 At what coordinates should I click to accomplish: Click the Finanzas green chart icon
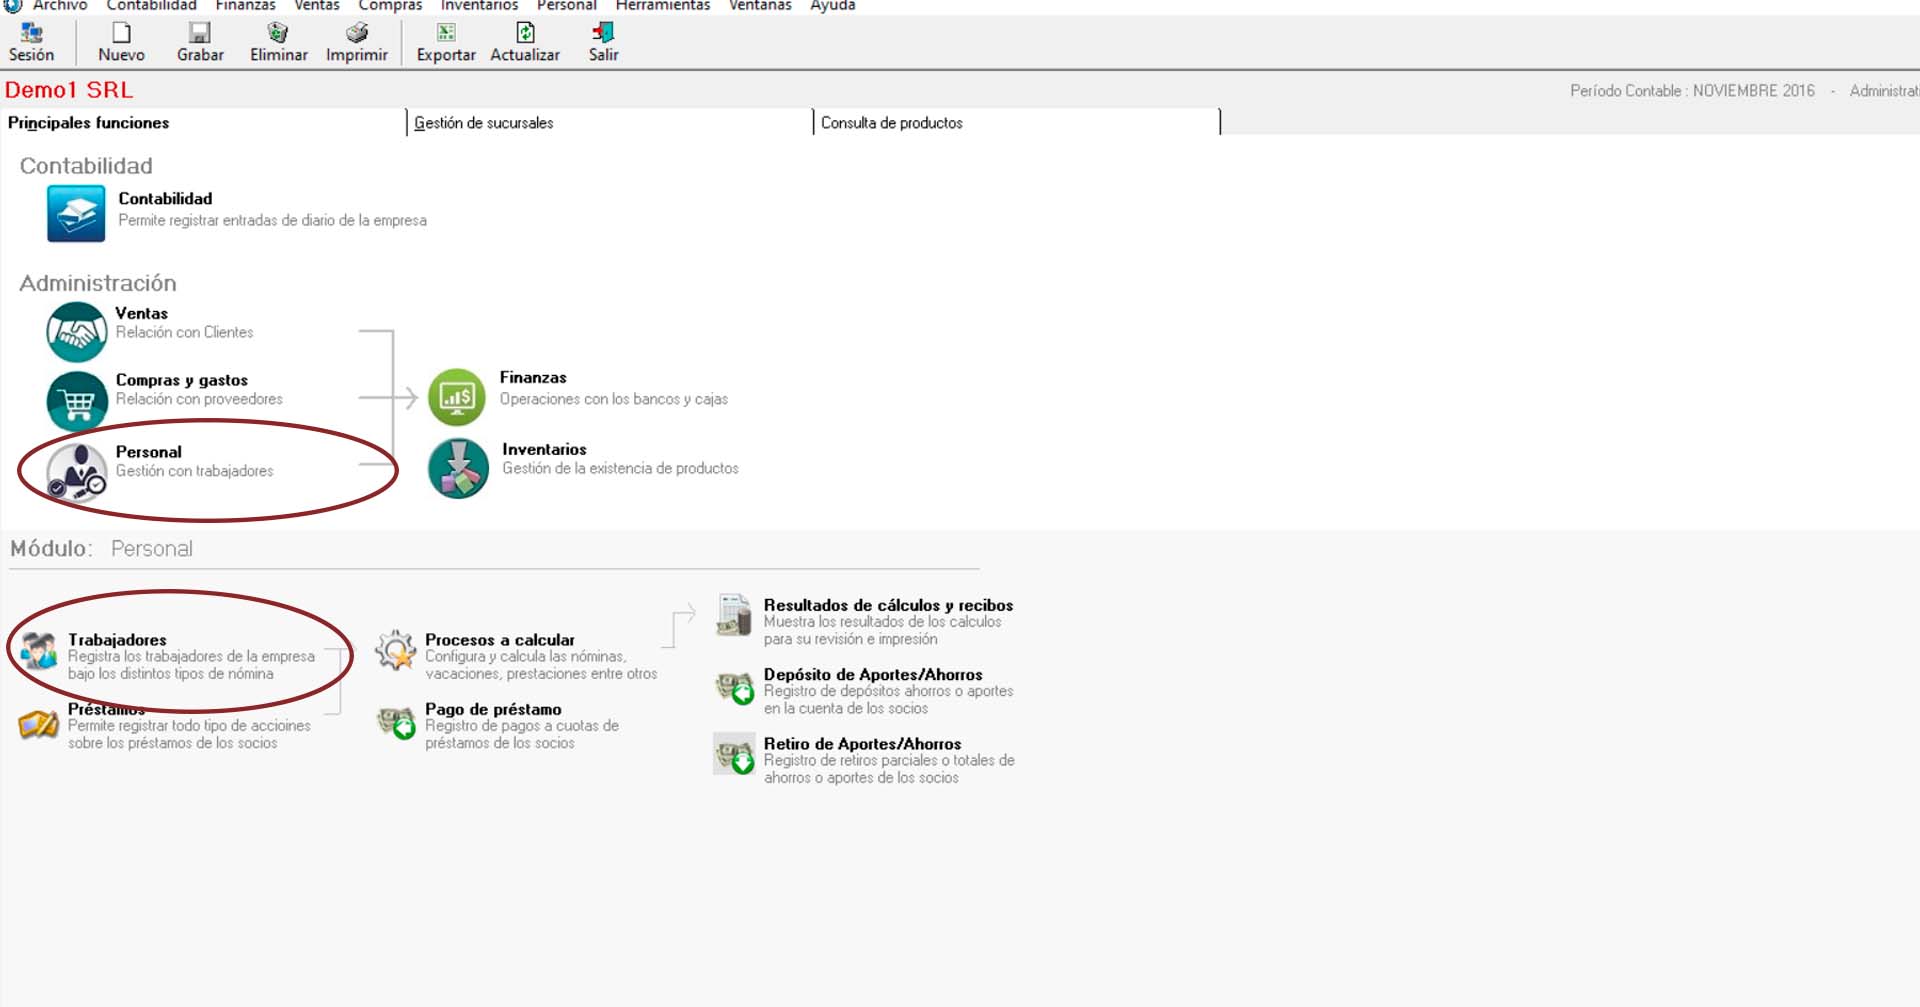[457, 397]
